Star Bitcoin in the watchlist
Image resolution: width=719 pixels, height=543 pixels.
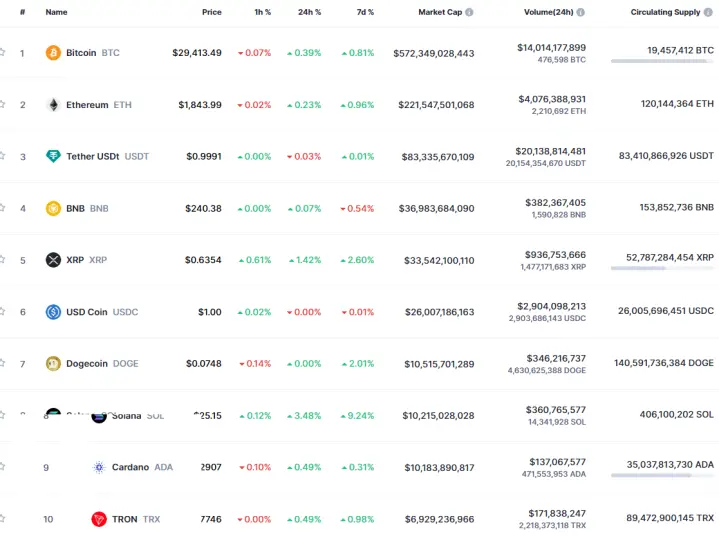point(2,52)
